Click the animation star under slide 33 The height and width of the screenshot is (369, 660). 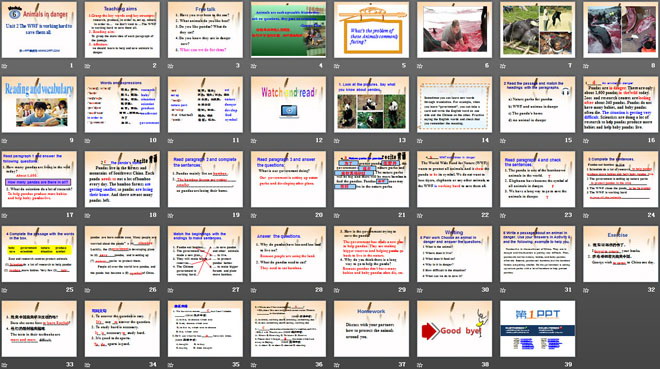point(4,365)
